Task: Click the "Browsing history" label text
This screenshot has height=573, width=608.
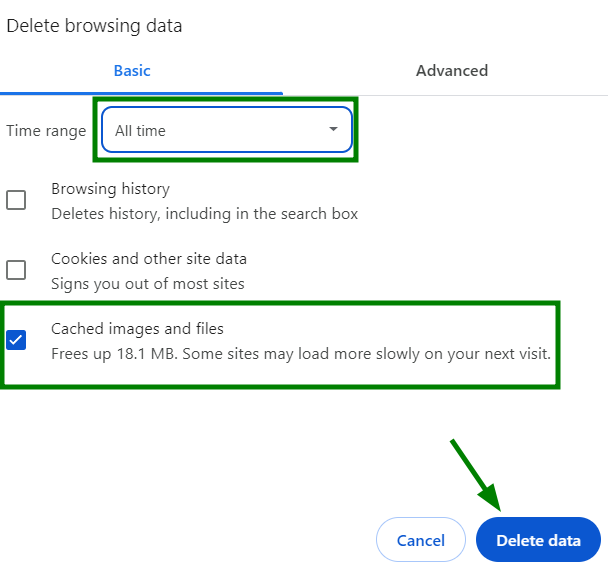Action: tap(111, 189)
